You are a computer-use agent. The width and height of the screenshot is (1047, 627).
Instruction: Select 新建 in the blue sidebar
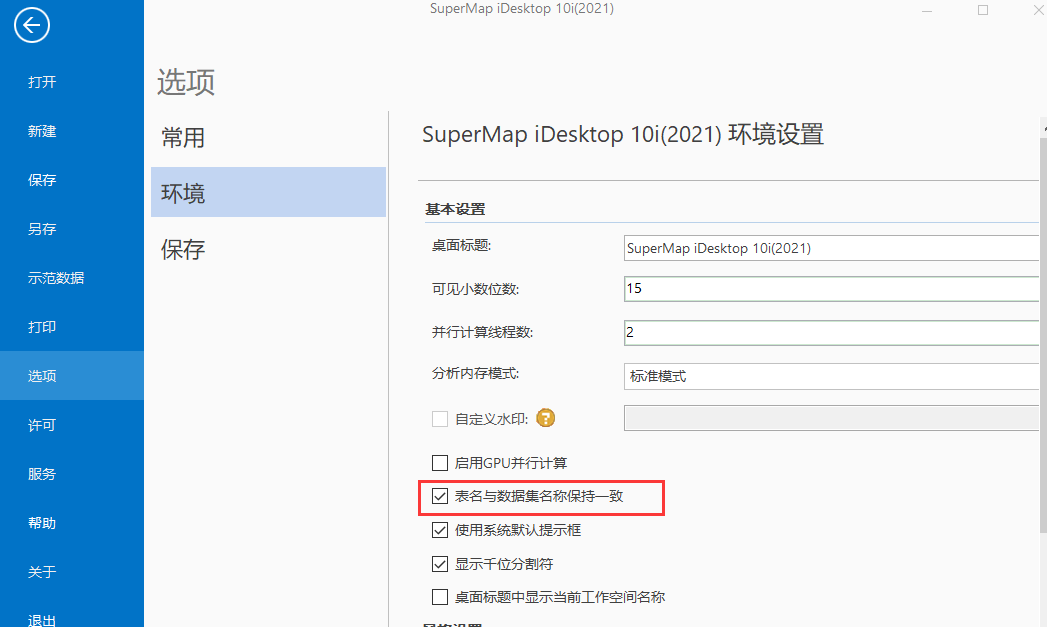click(x=42, y=131)
